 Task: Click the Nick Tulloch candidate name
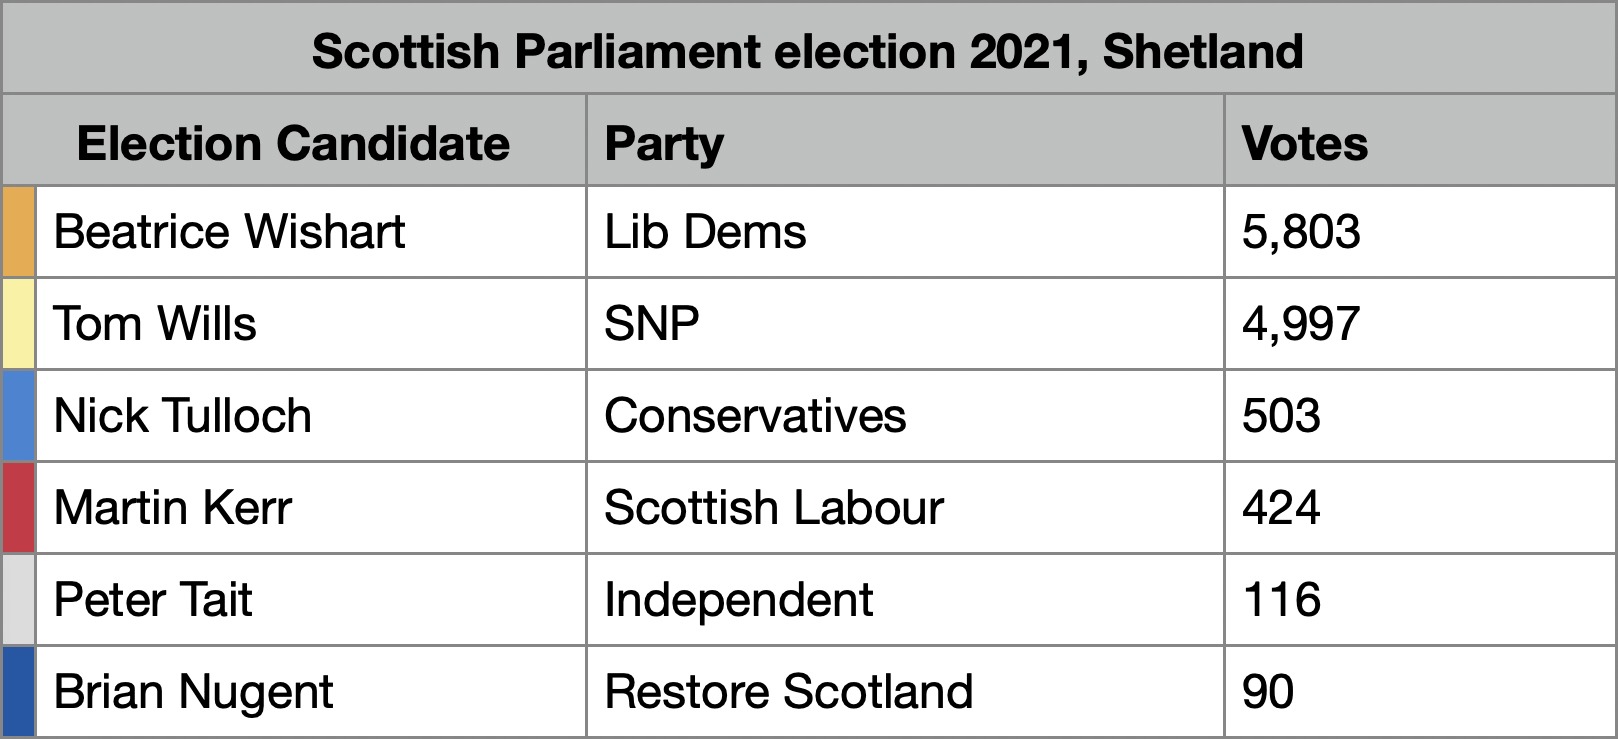(x=183, y=416)
